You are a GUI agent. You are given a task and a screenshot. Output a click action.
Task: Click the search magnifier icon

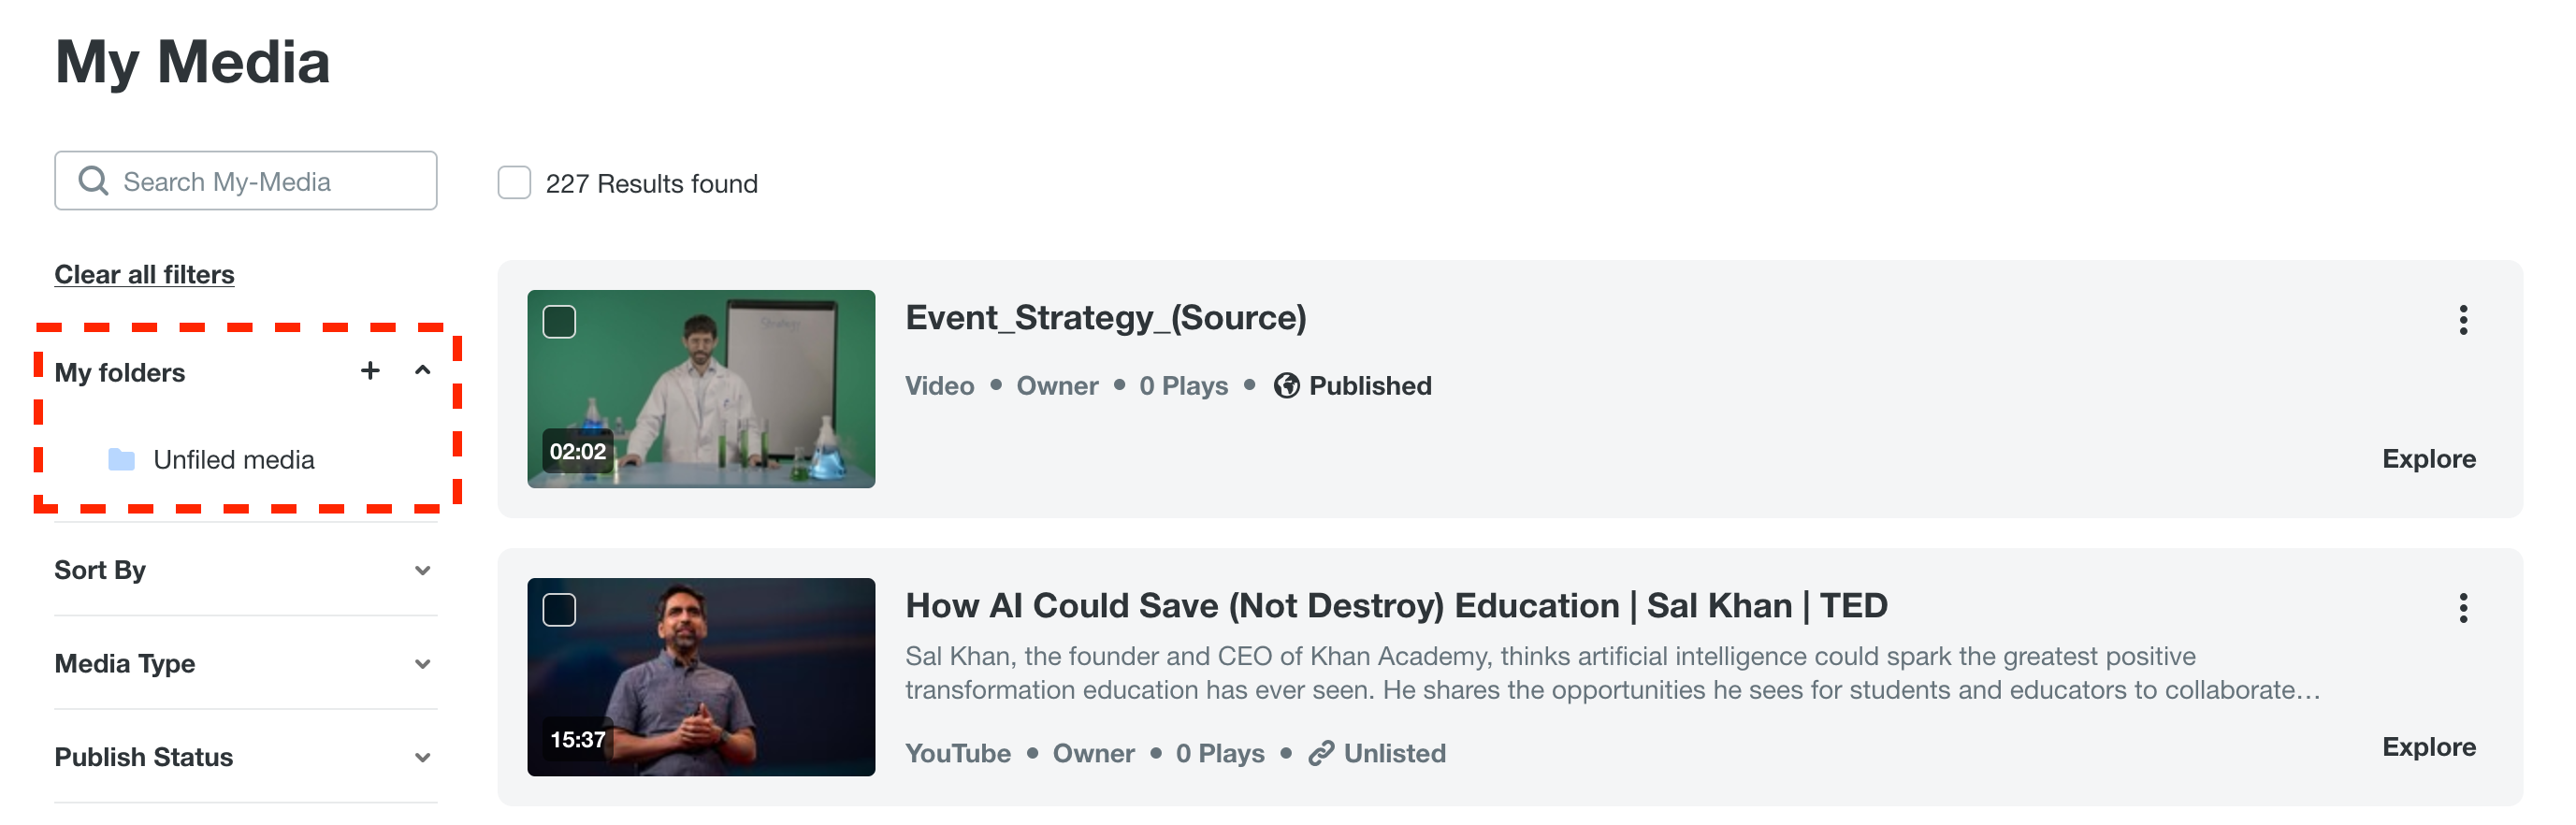pyautogui.click(x=93, y=181)
